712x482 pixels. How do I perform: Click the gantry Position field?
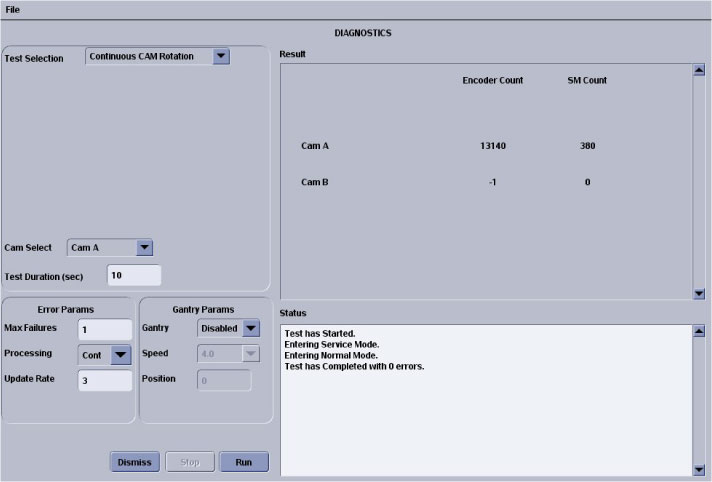223,380
